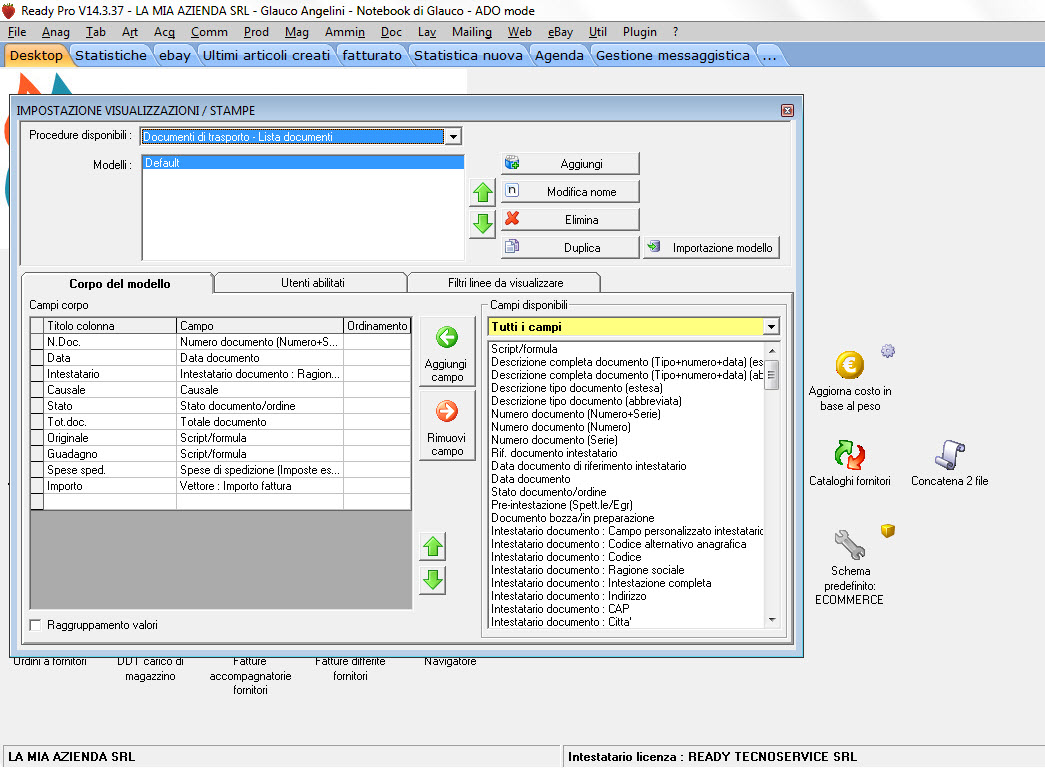
Task: Expand the Procedure disponibili dropdown
Action: (x=452, y=137)
